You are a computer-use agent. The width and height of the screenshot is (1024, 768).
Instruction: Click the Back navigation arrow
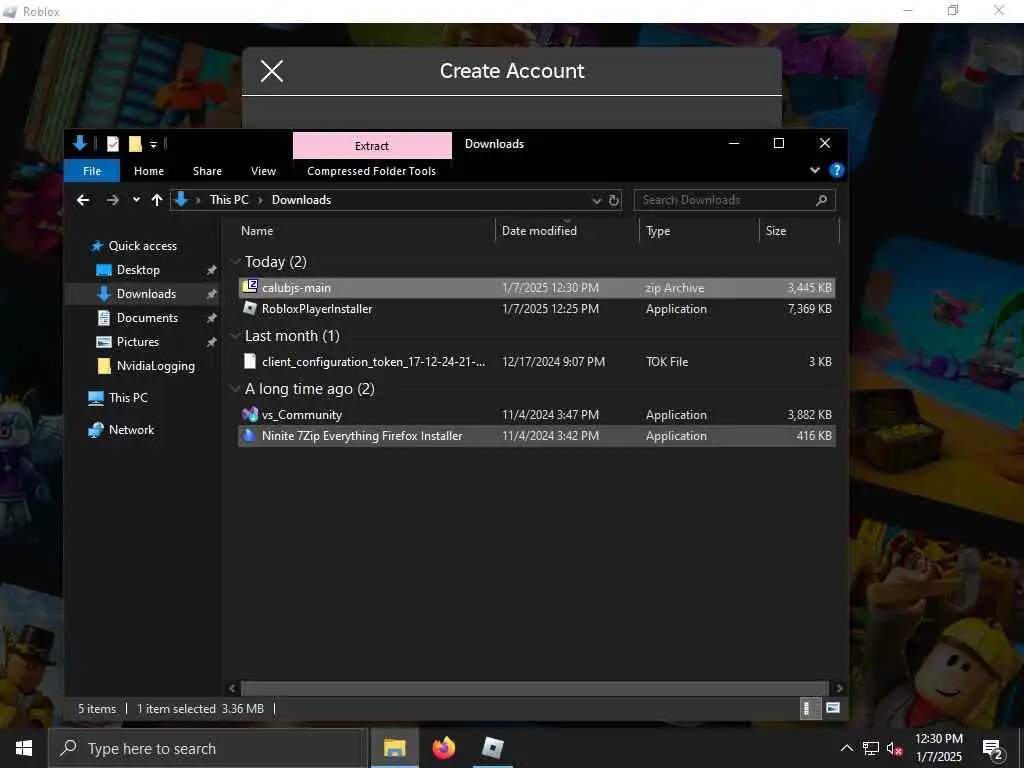(x=83, y=200)
